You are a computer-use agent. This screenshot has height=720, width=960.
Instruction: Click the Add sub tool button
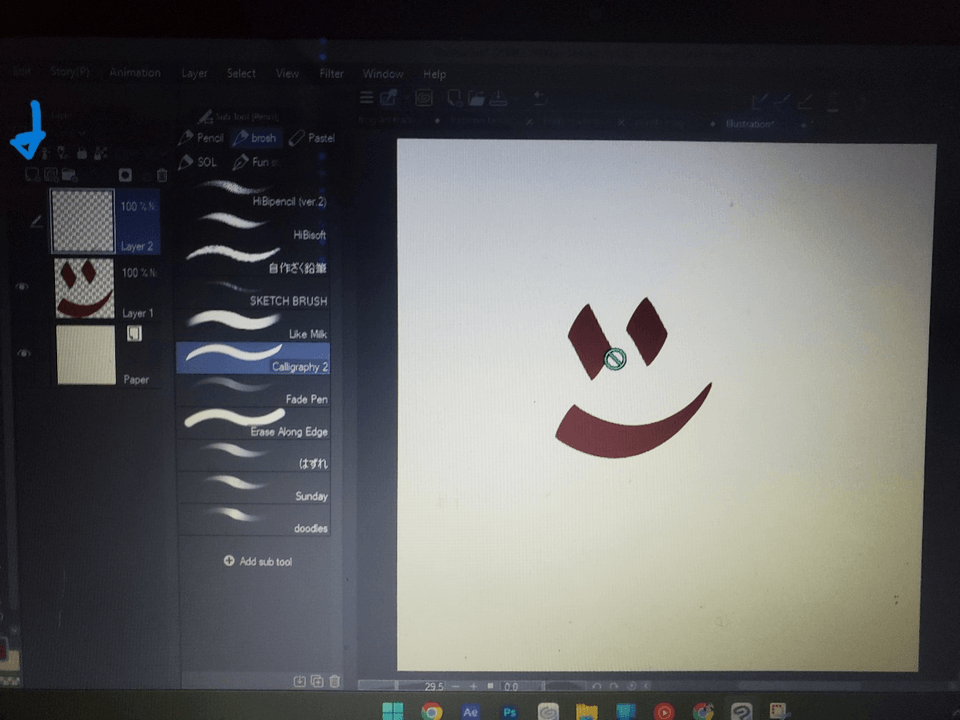point(258,562)
